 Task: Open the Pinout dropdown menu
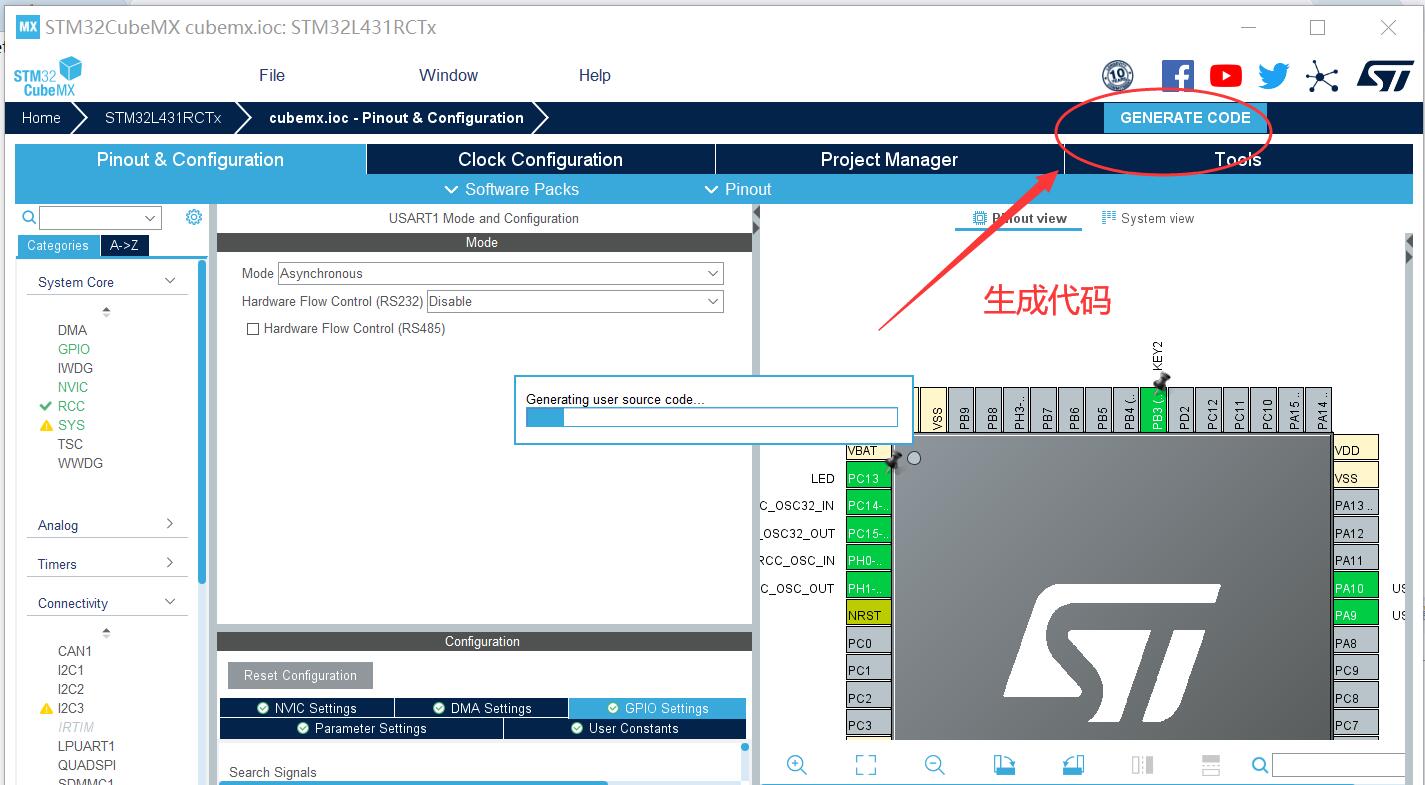pyautogui.click(x=738, y=189)
